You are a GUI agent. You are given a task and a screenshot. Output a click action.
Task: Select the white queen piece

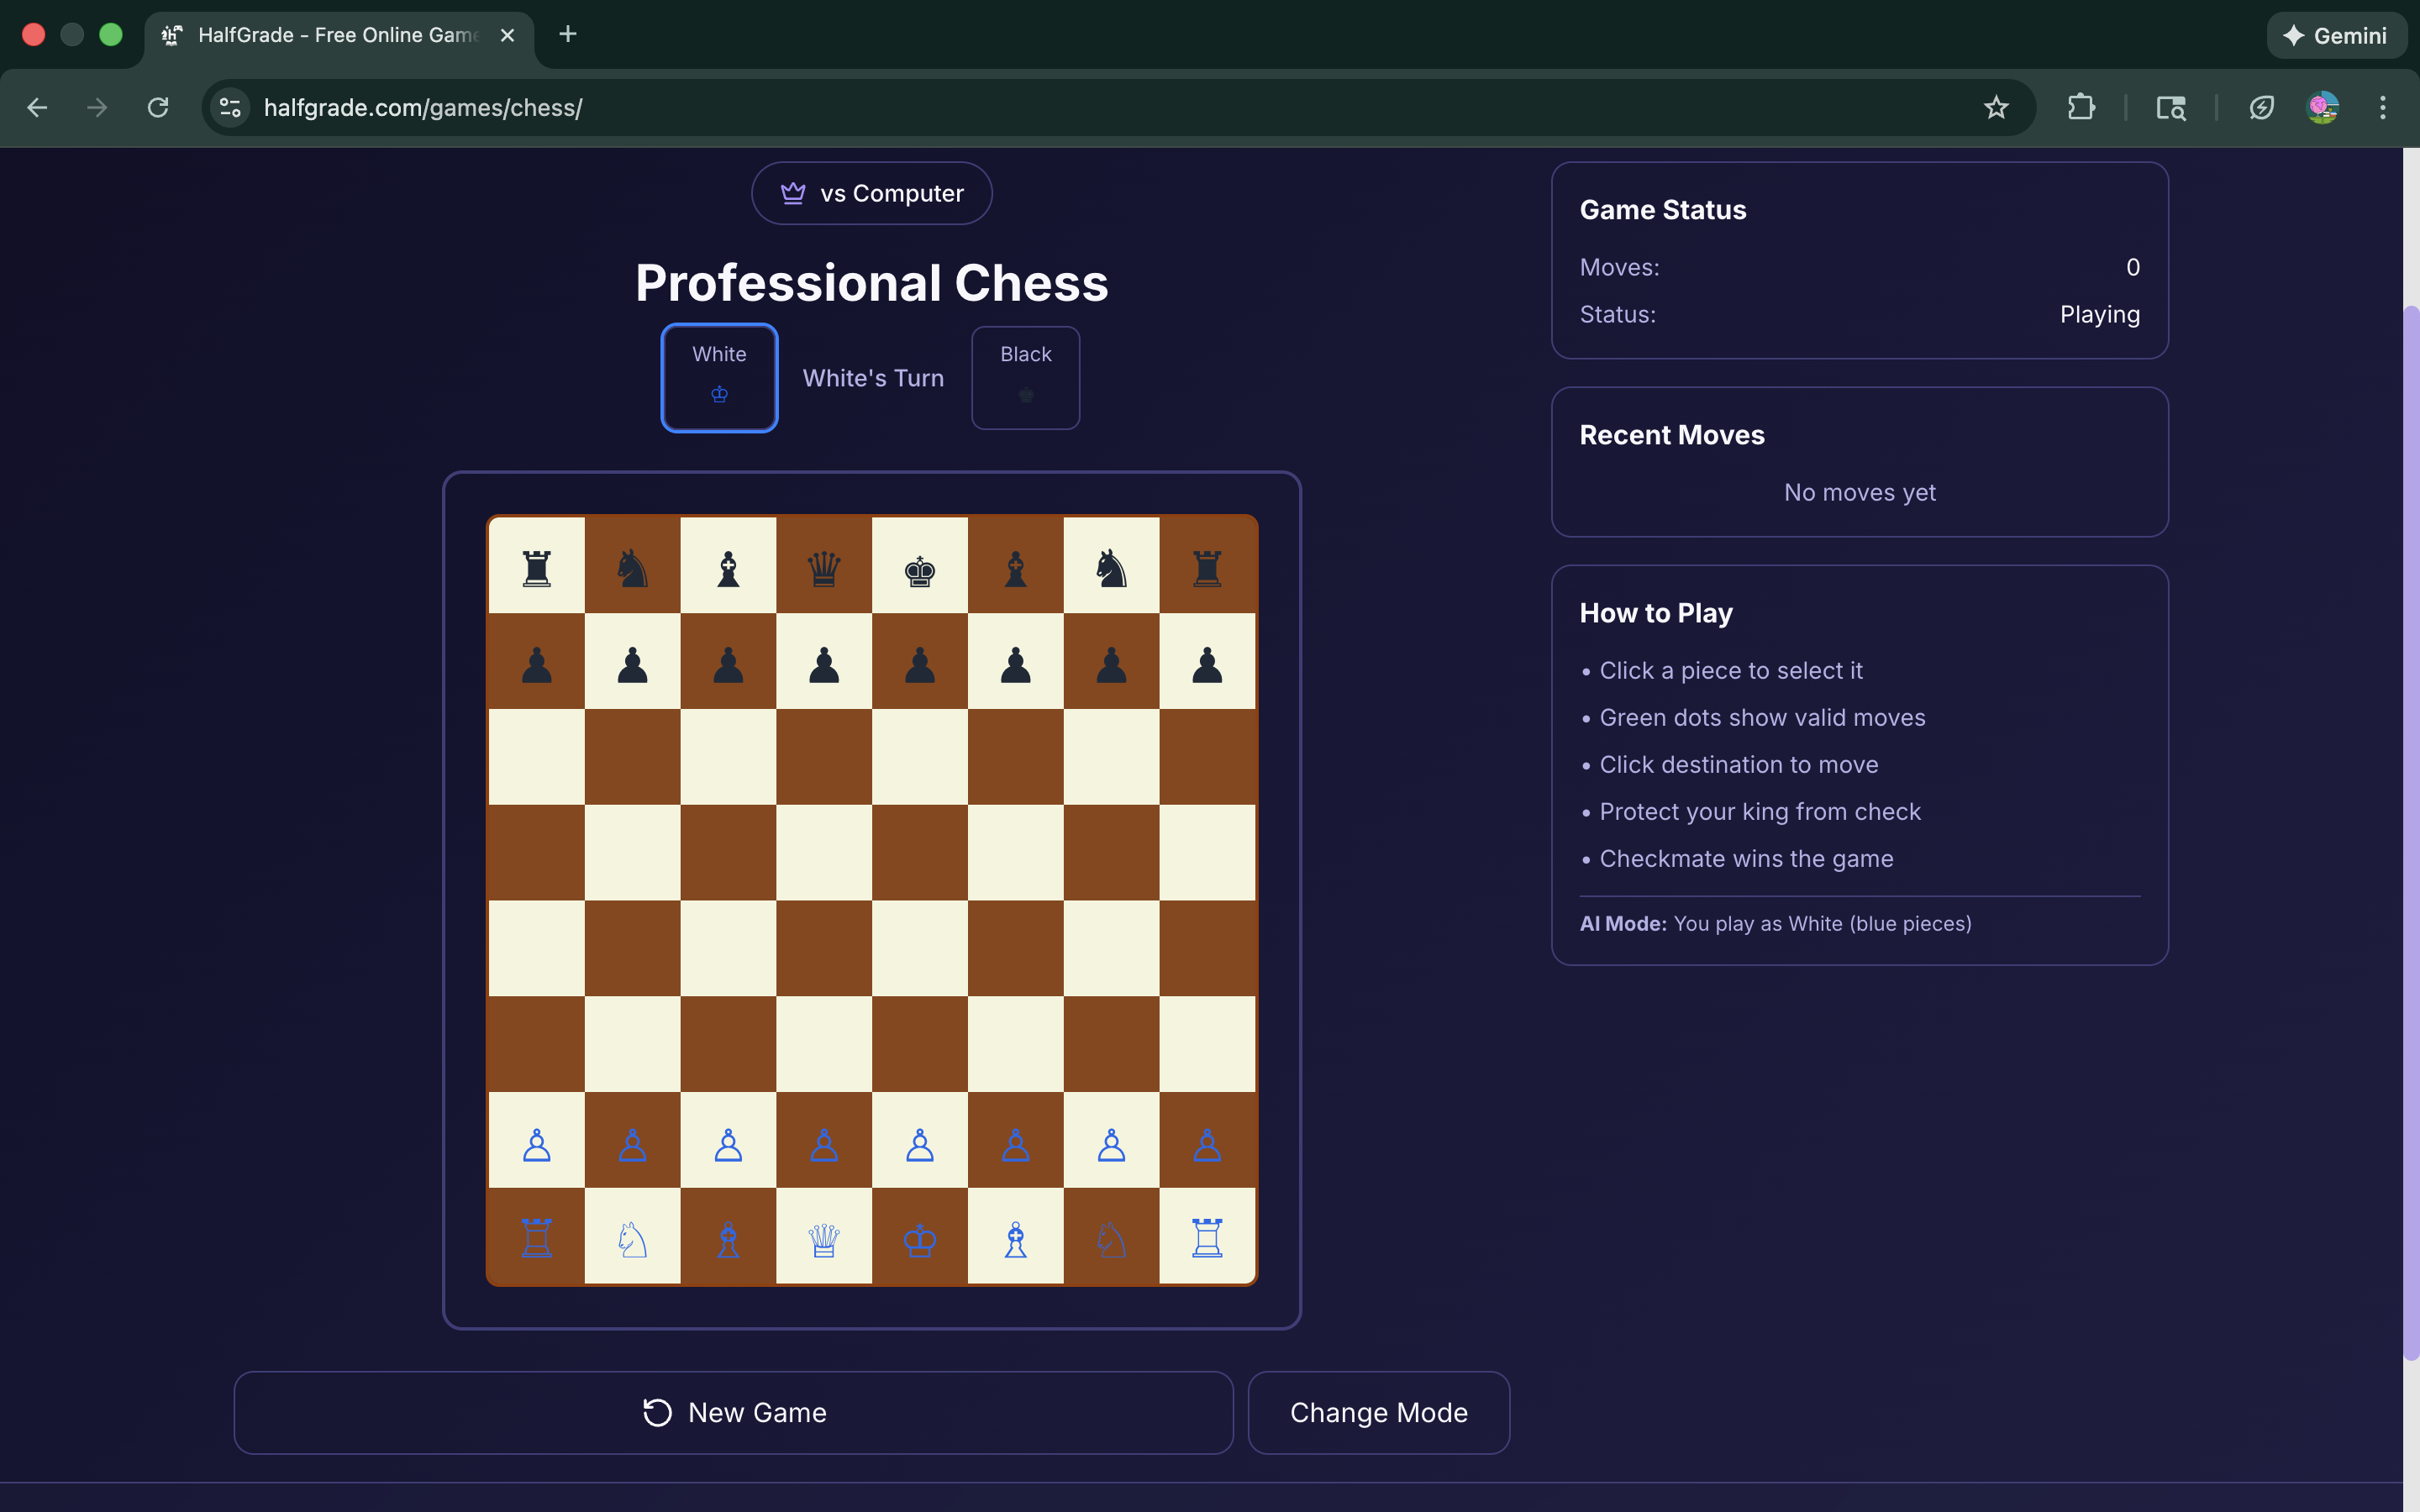[x=823, y=1238]
